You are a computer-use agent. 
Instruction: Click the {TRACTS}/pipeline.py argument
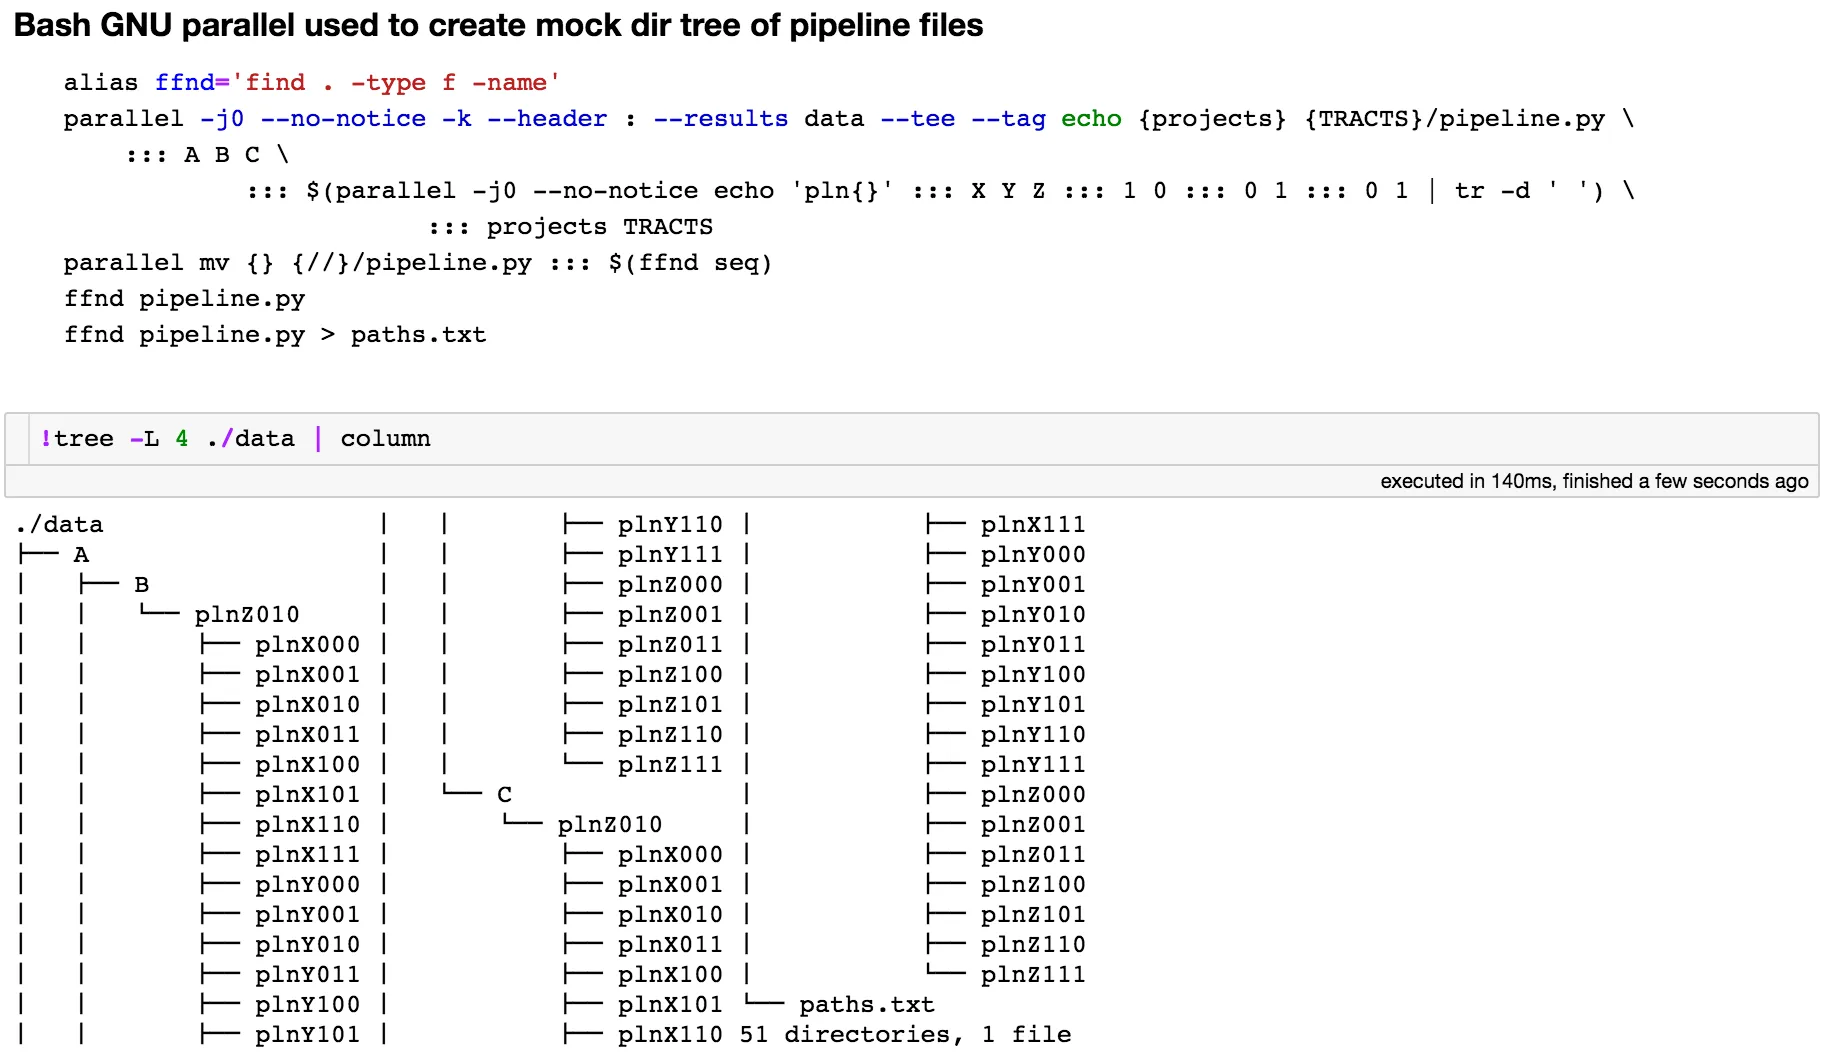[x=1454, y=119]
